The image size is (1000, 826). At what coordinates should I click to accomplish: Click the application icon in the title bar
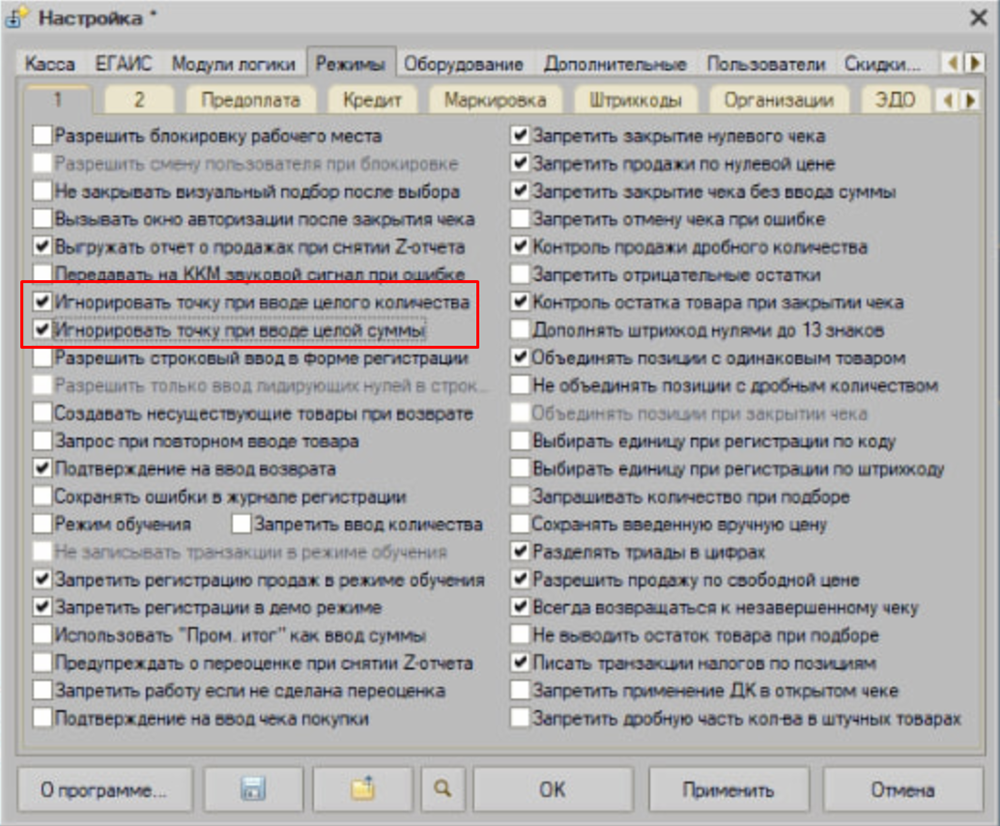coord(18,17)
